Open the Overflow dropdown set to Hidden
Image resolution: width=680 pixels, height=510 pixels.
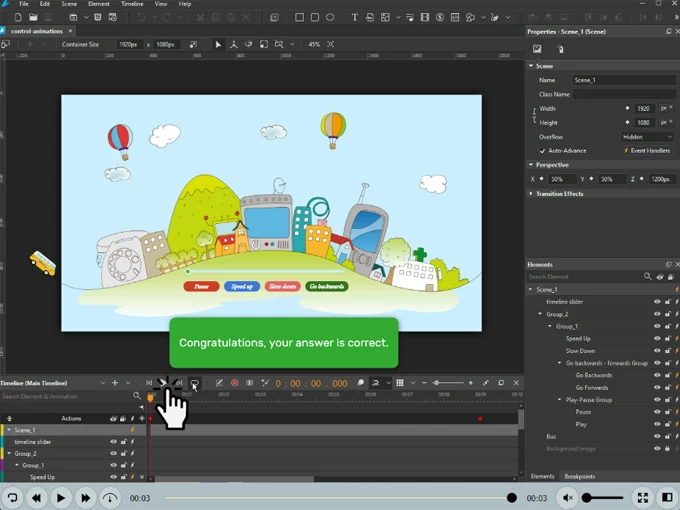pyautogui.click(x=646, y=137)
